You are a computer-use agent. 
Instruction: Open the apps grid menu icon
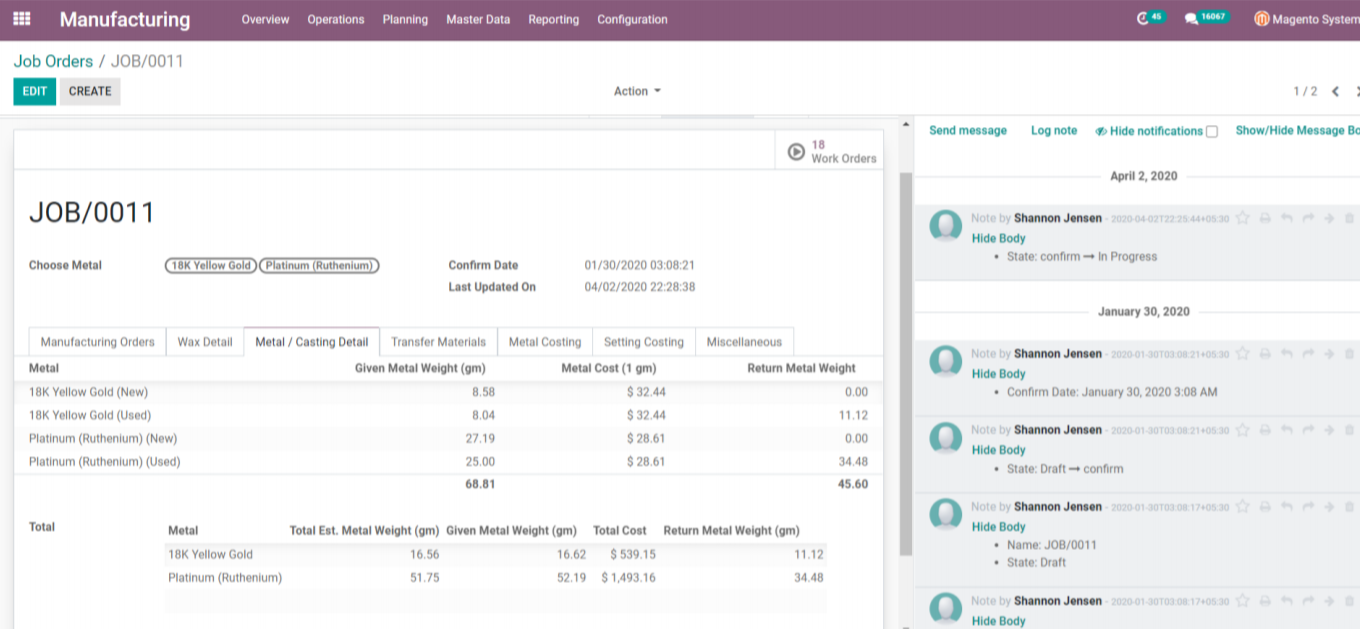pos(21,19)
